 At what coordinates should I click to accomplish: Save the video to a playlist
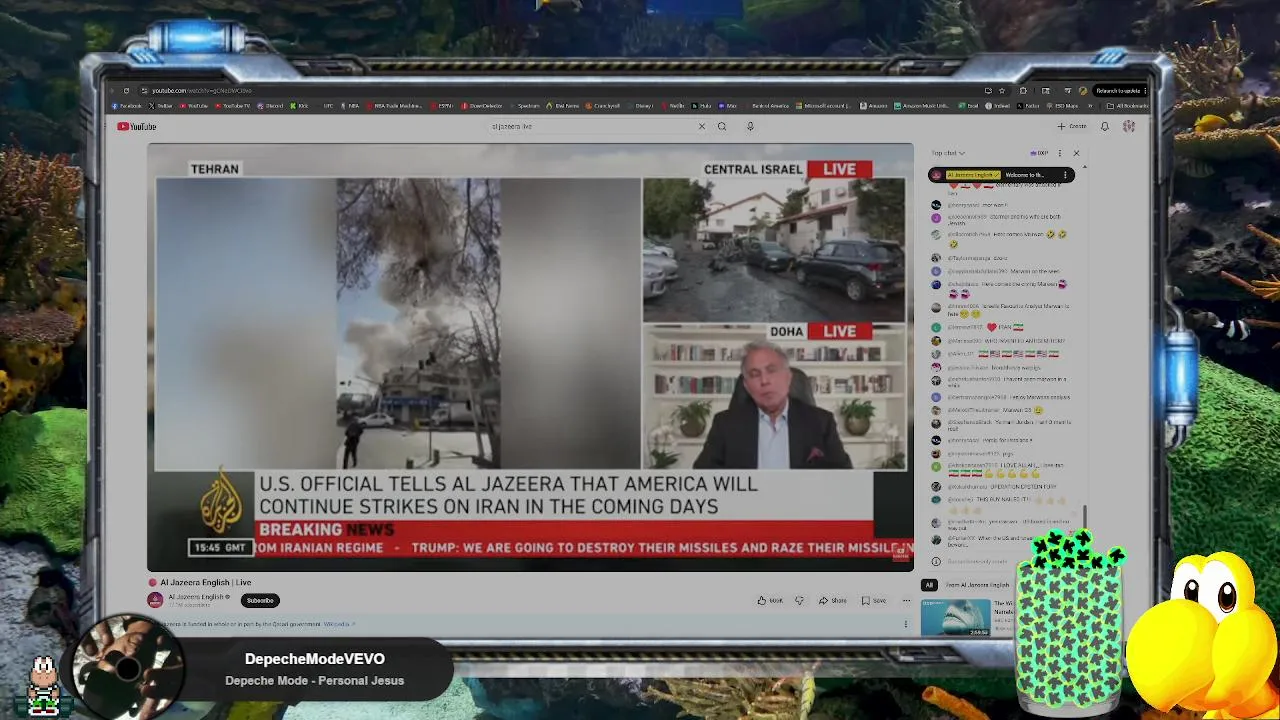[873, 600]
